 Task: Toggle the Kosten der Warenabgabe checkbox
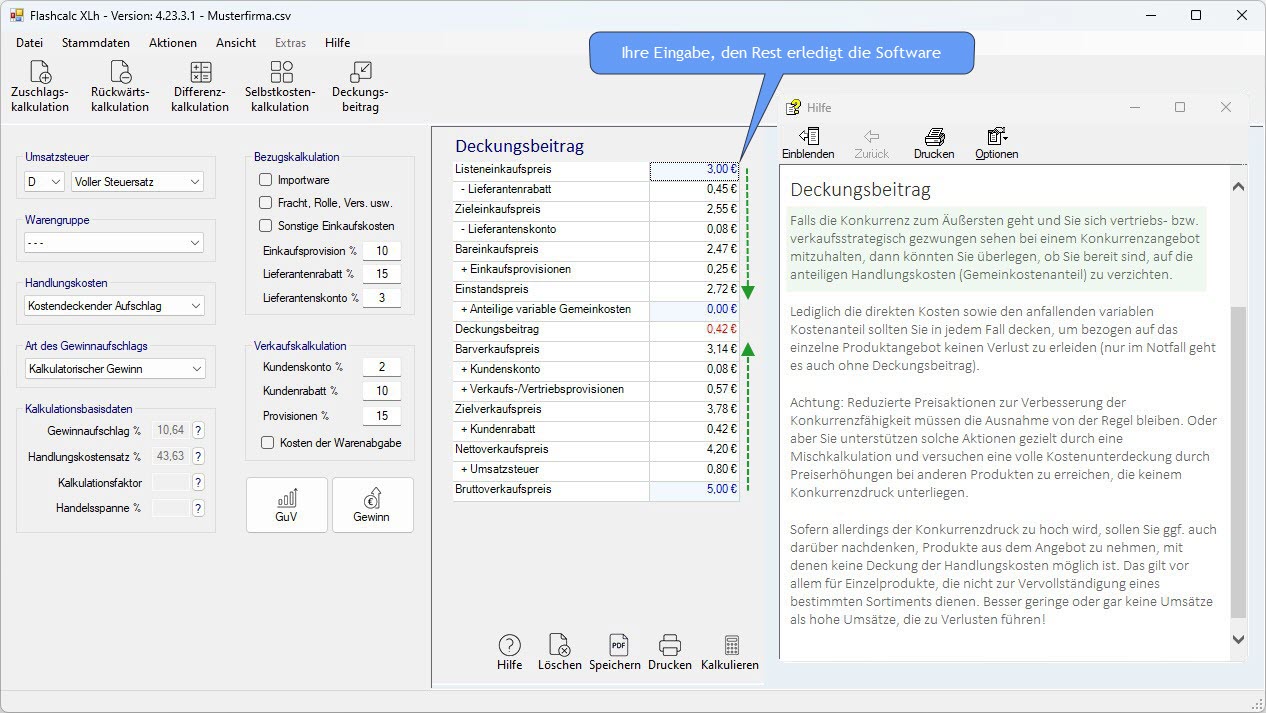pyautogui.click(x=267, y=443)
